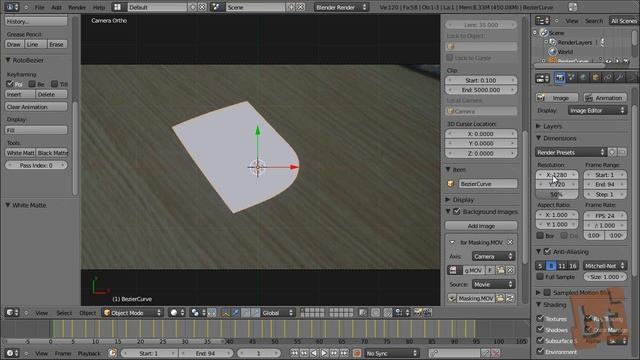Open the Select menu in 3D view

click(64, 313)
